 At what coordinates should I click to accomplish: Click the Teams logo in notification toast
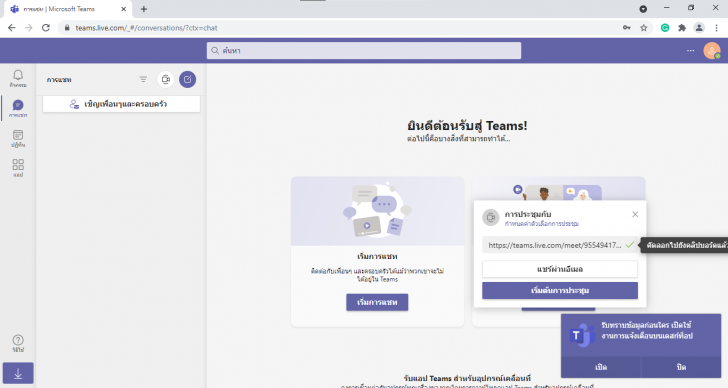[583, 335]
